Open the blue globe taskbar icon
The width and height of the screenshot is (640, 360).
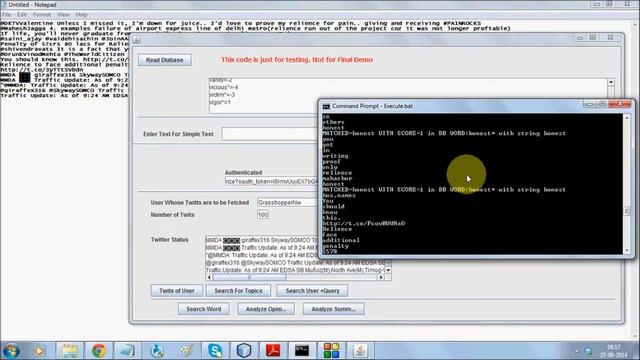[157, 351]
